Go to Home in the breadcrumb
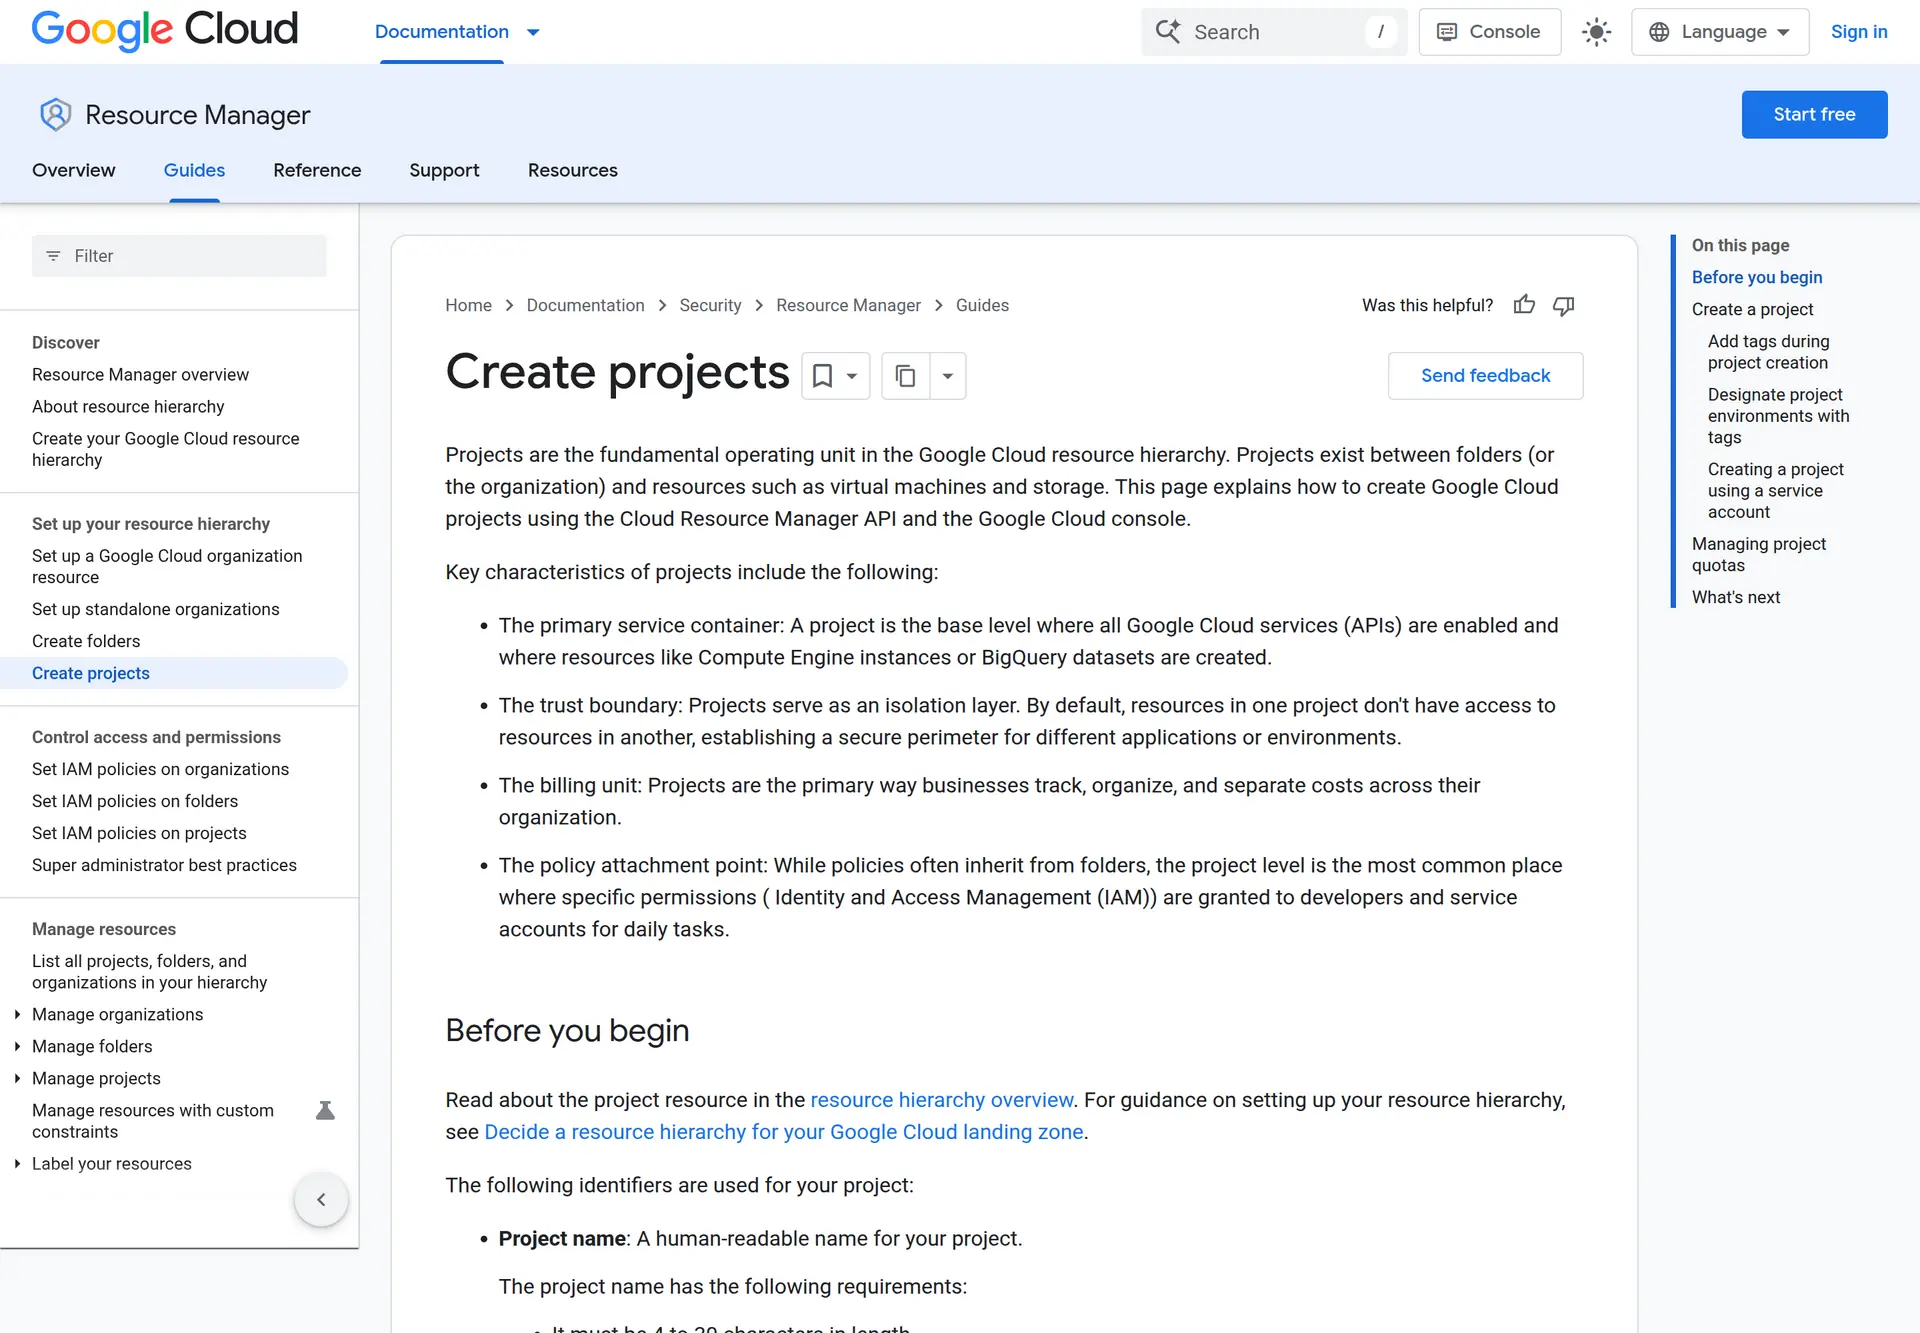 point(468,305)
